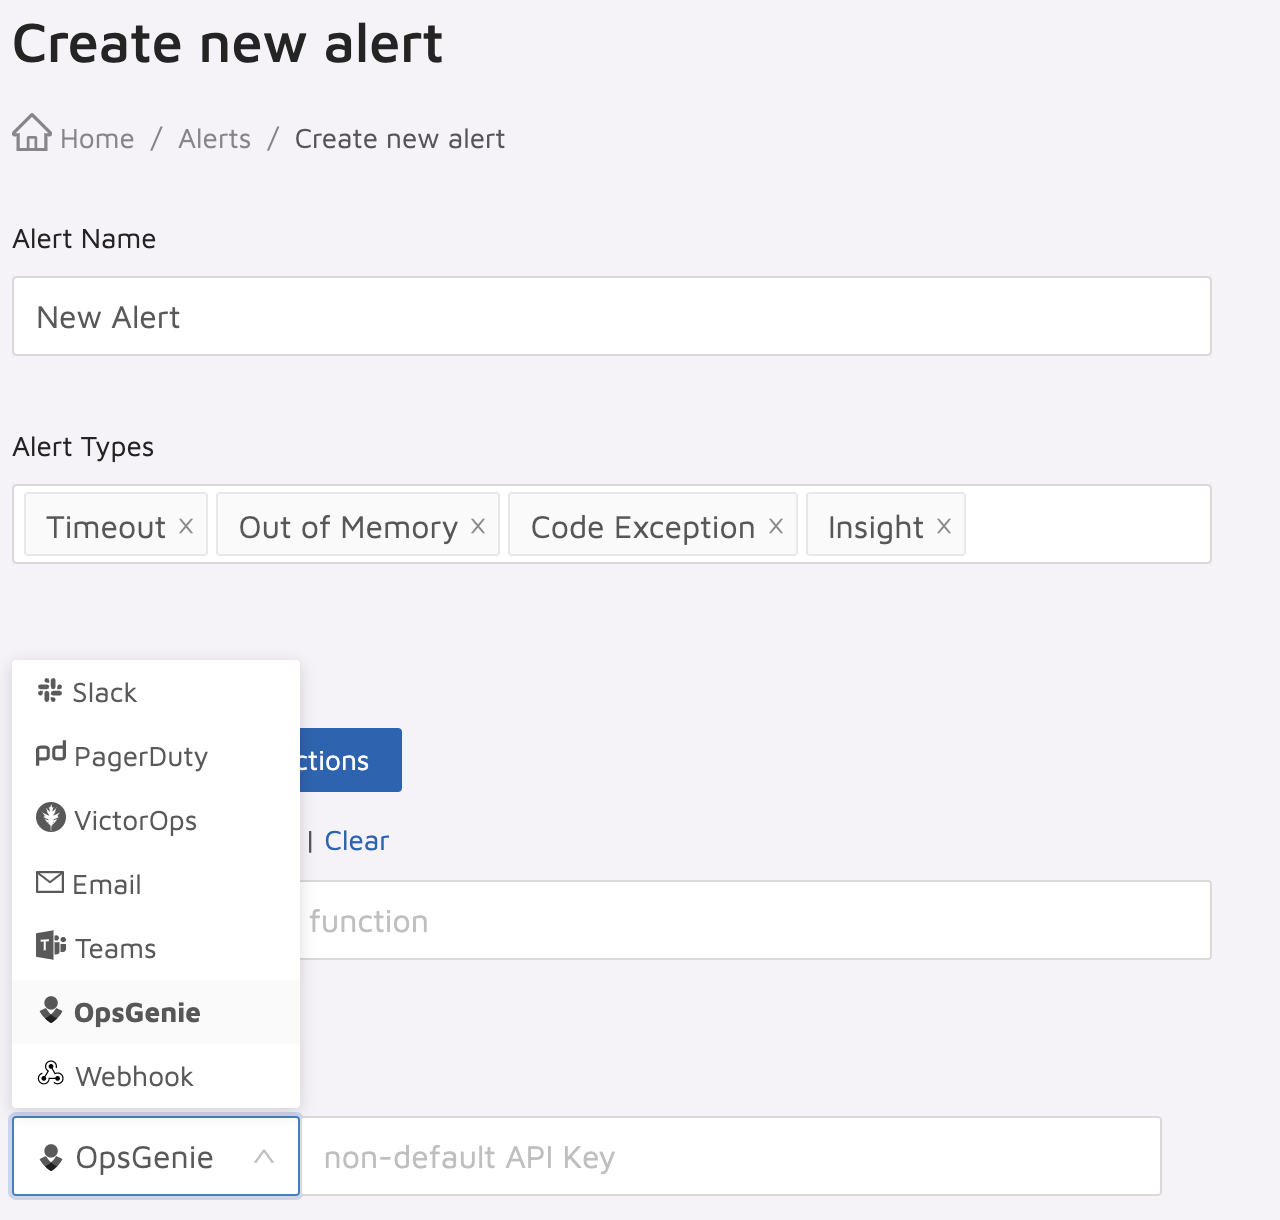Open the Alerts breadcrumb link

pyautogui.click(x=215, y=139)
